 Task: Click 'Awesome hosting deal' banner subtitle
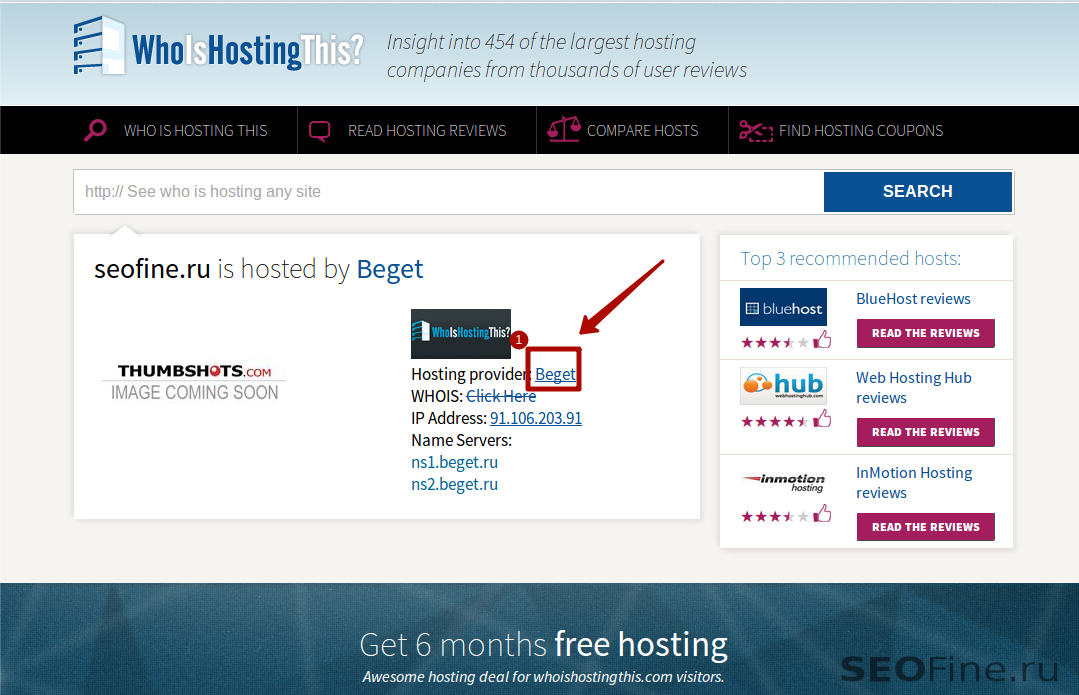point(543,677)
